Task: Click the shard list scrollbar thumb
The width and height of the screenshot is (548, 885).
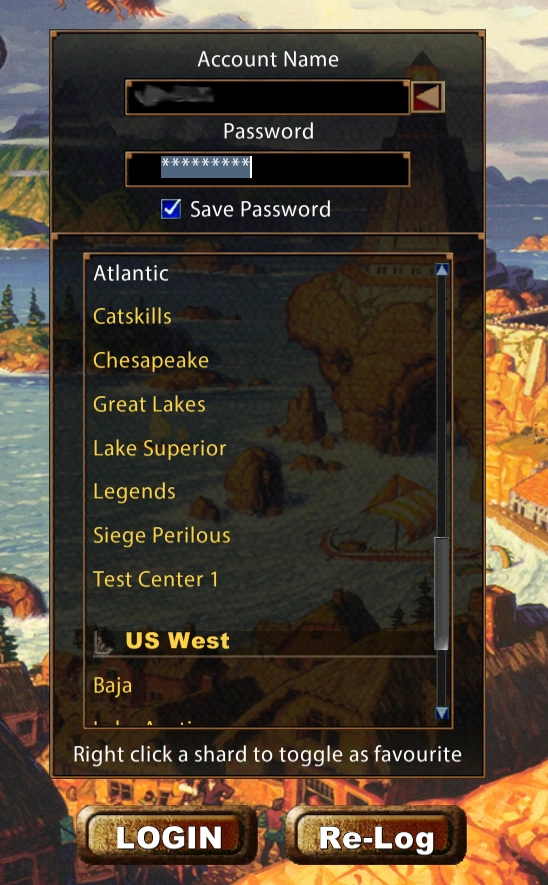Action: (x=442, y=593)
